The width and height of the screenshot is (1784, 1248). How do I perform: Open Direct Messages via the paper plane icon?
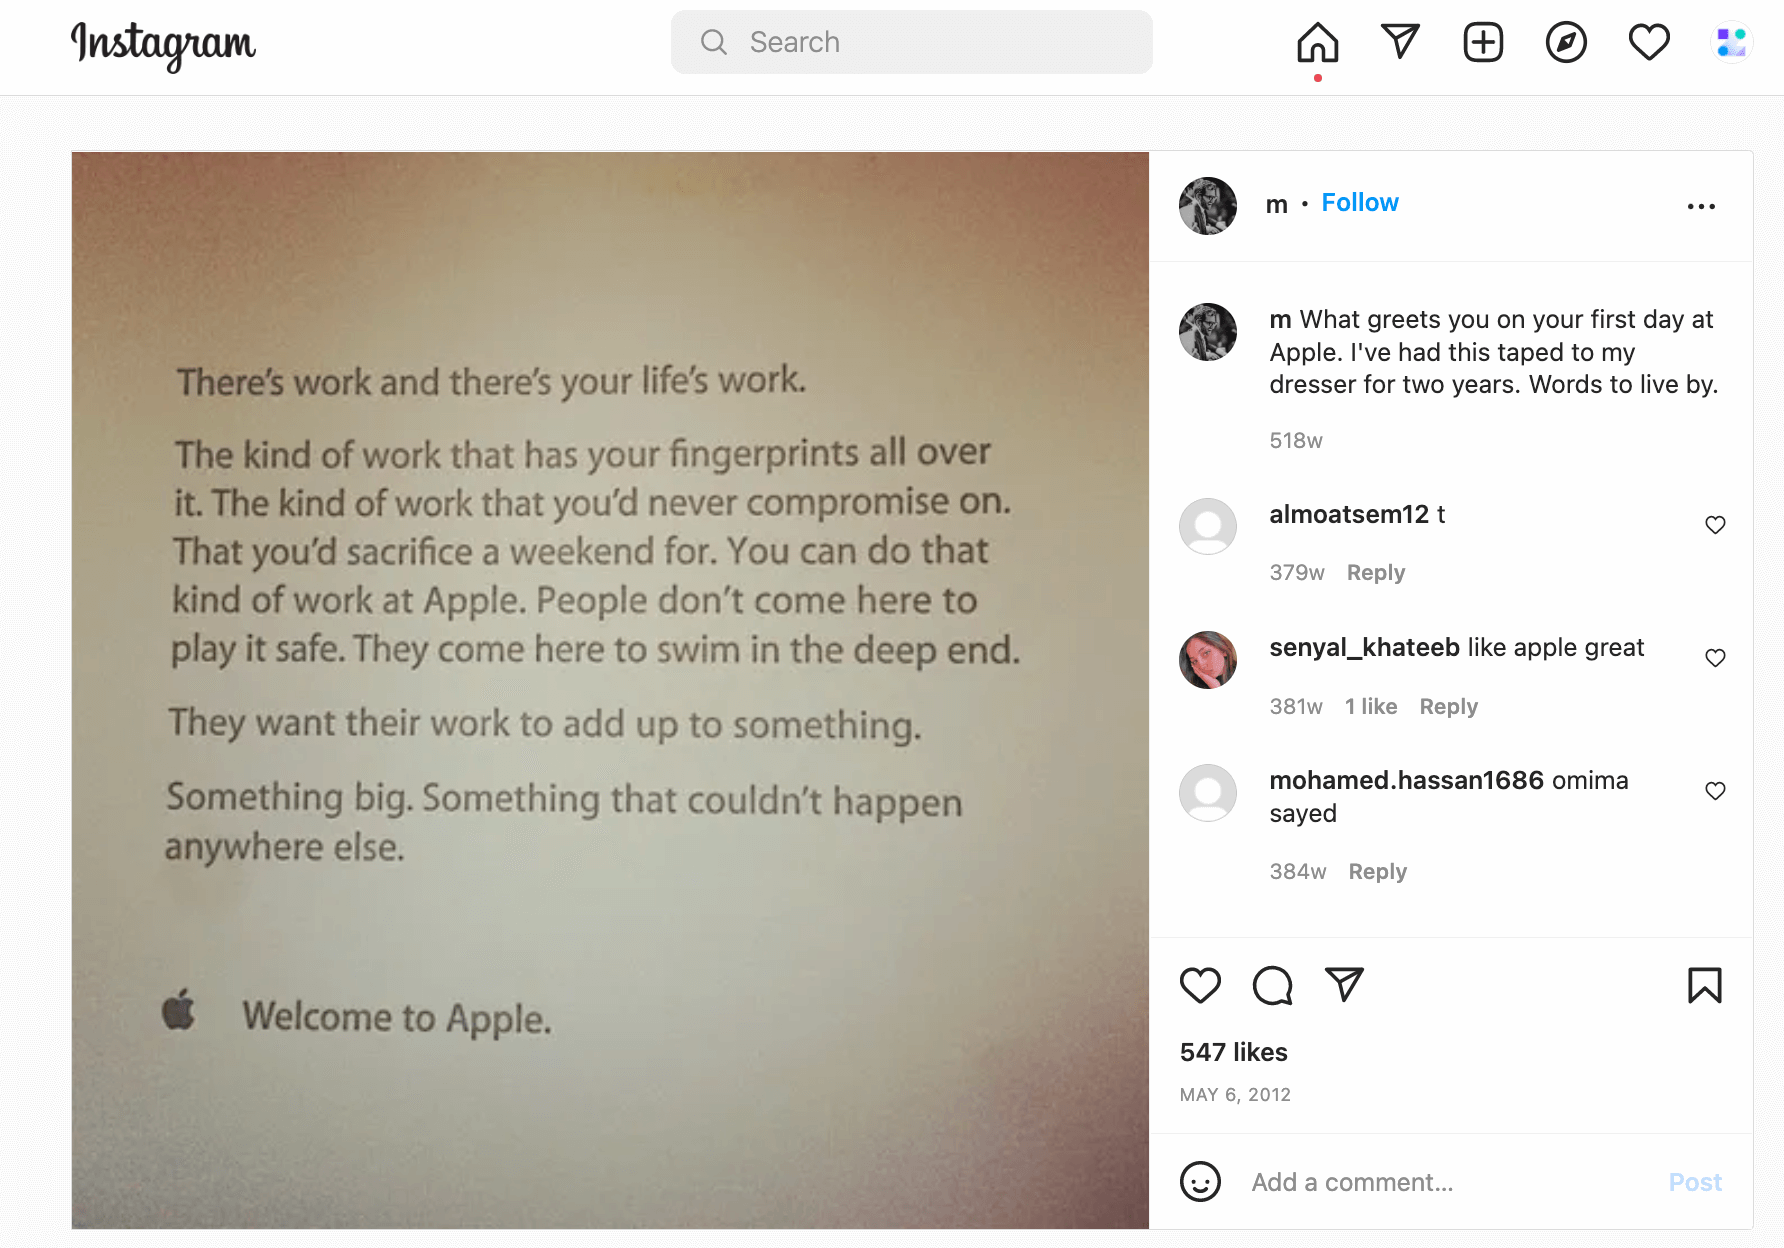point(1400,42)
